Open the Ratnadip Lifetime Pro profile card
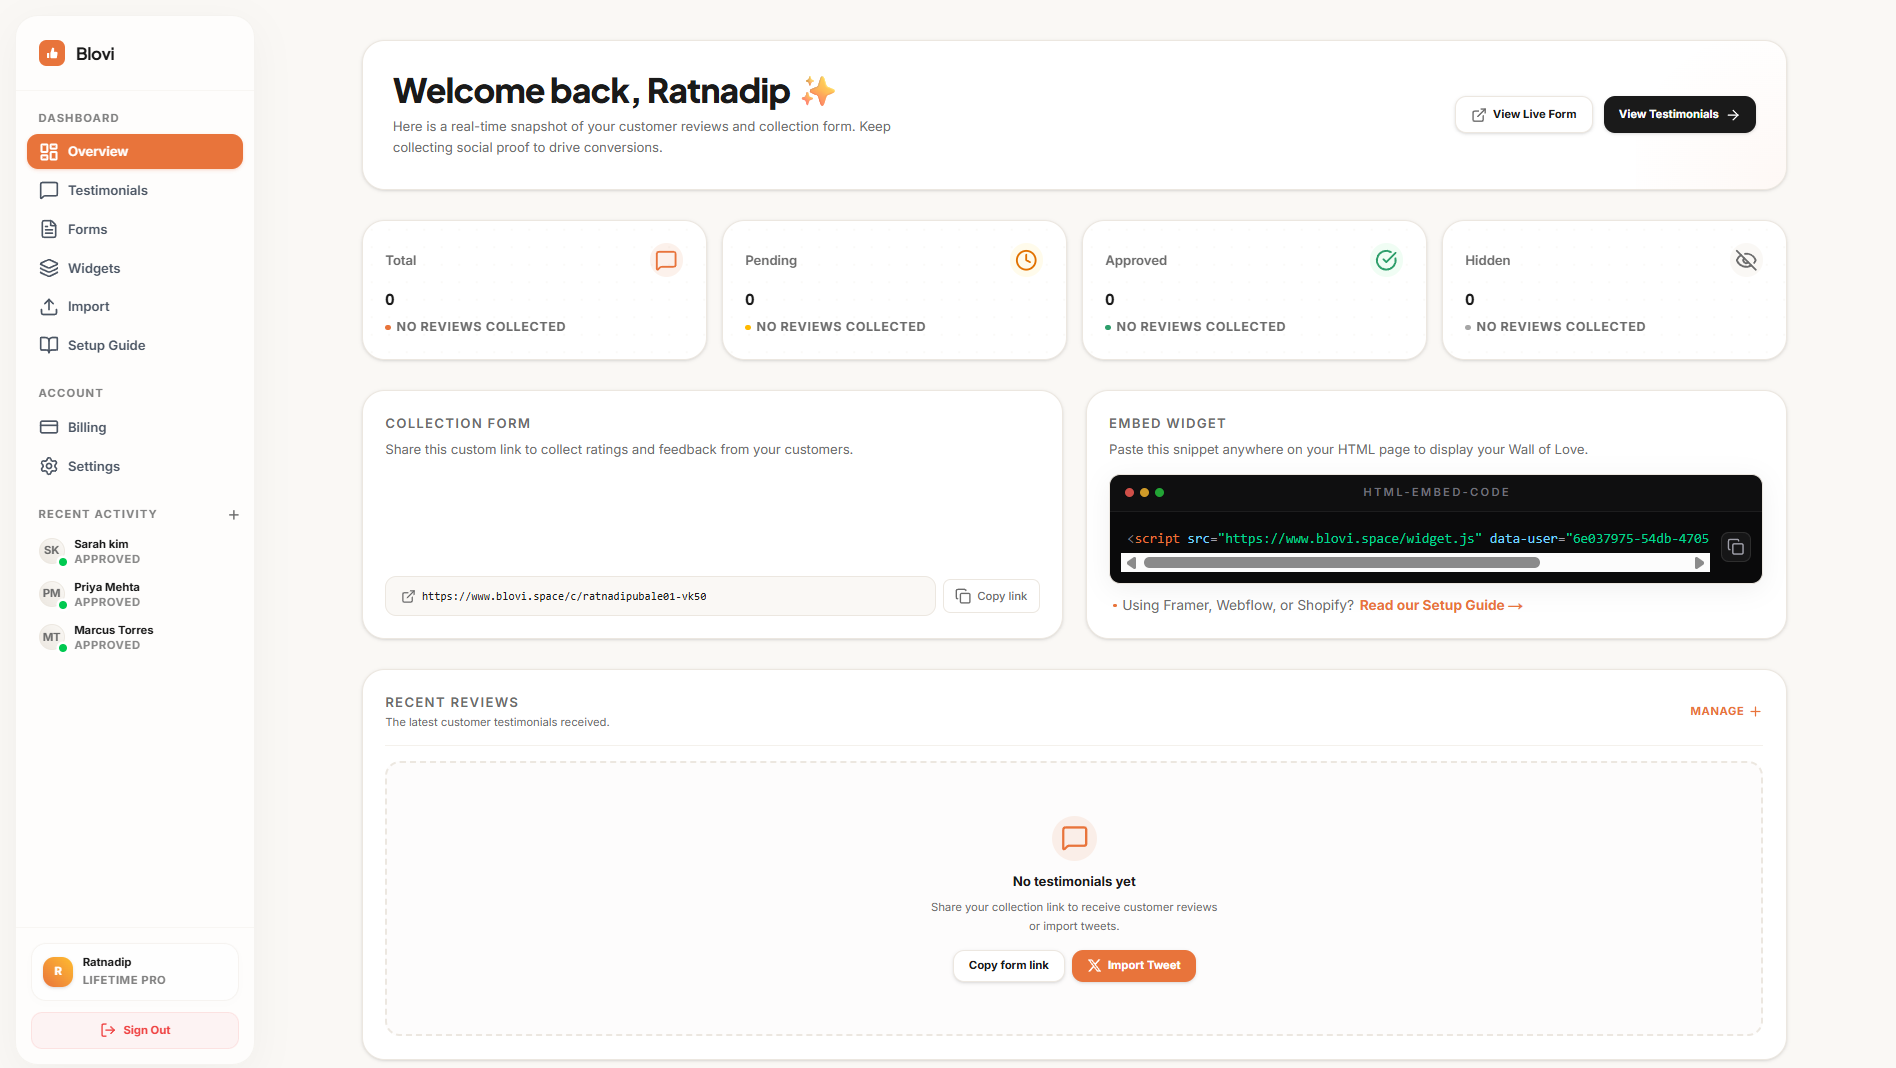 click(x=135, y=971)
